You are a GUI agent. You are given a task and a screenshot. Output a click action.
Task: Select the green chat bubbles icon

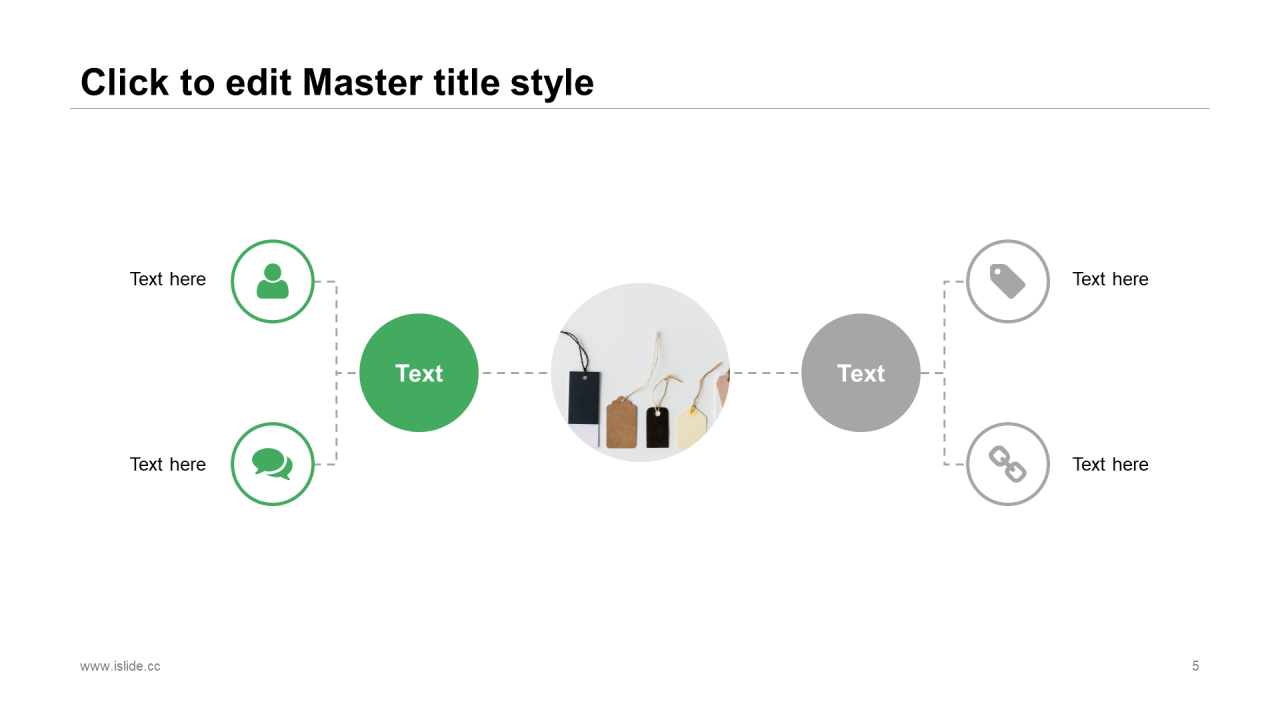point(273,464)
